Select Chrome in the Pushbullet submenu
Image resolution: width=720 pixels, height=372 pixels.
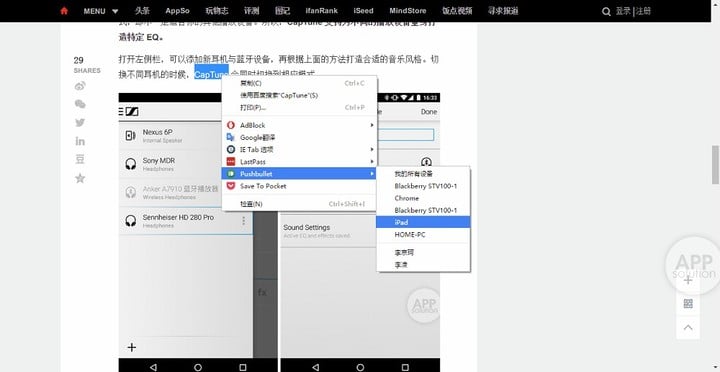(x=423, y=198)
